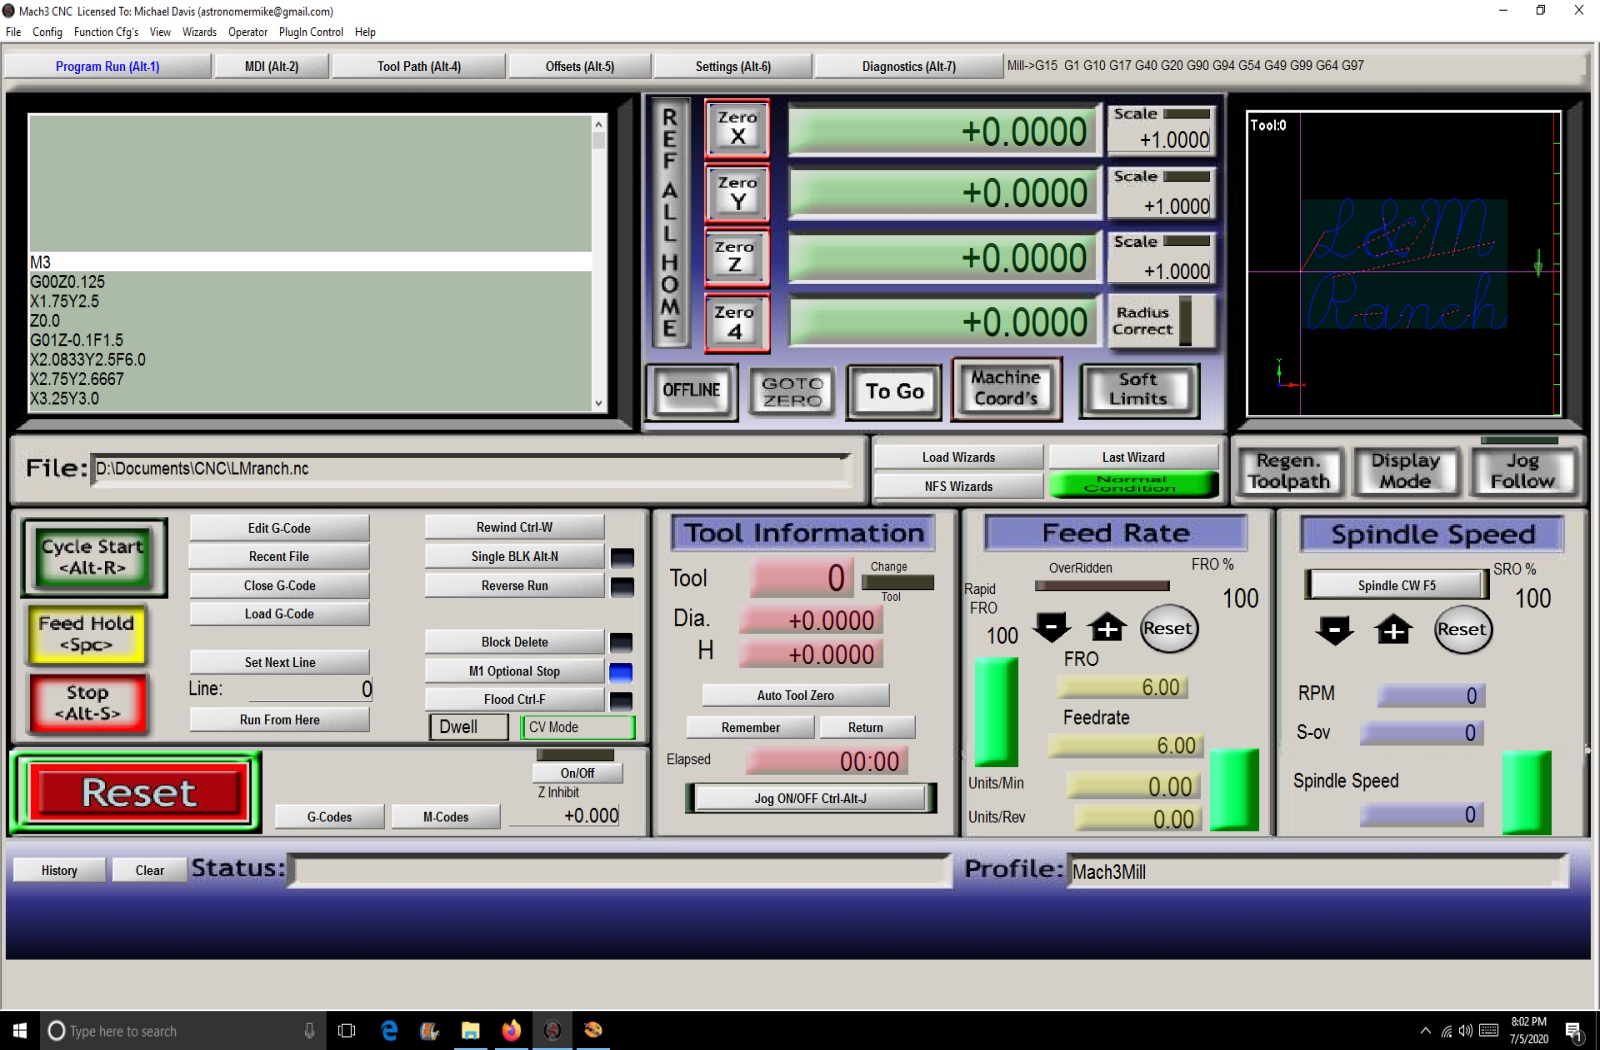Lower spindle speed override with down arrow
This screenshot has height=1050, width=1600.
[x=1335, y=630]
